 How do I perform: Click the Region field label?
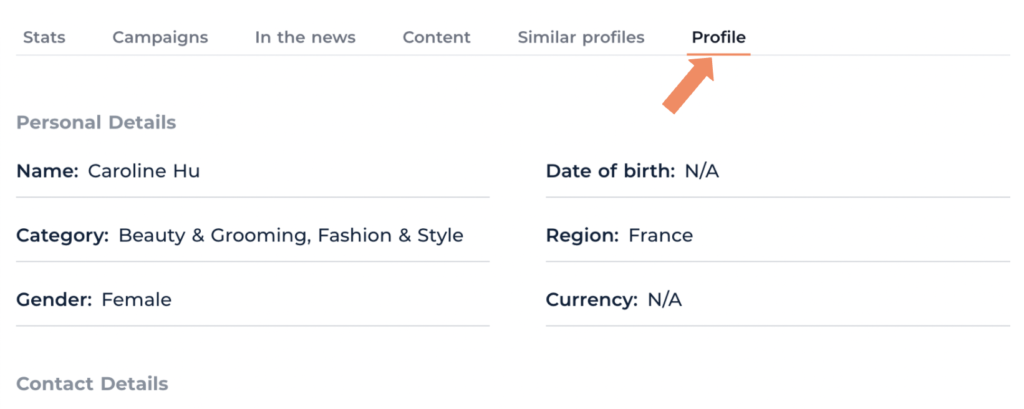pyautogui.click(x=582, y=236)
